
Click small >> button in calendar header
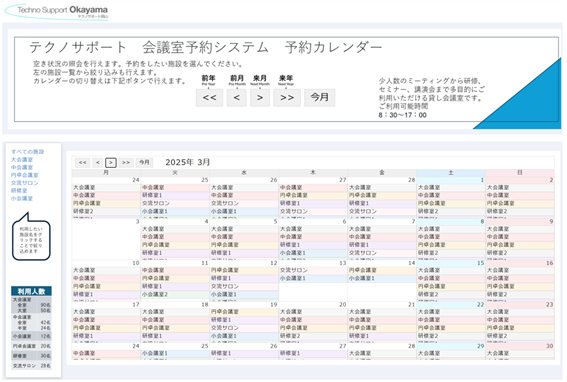125,162
